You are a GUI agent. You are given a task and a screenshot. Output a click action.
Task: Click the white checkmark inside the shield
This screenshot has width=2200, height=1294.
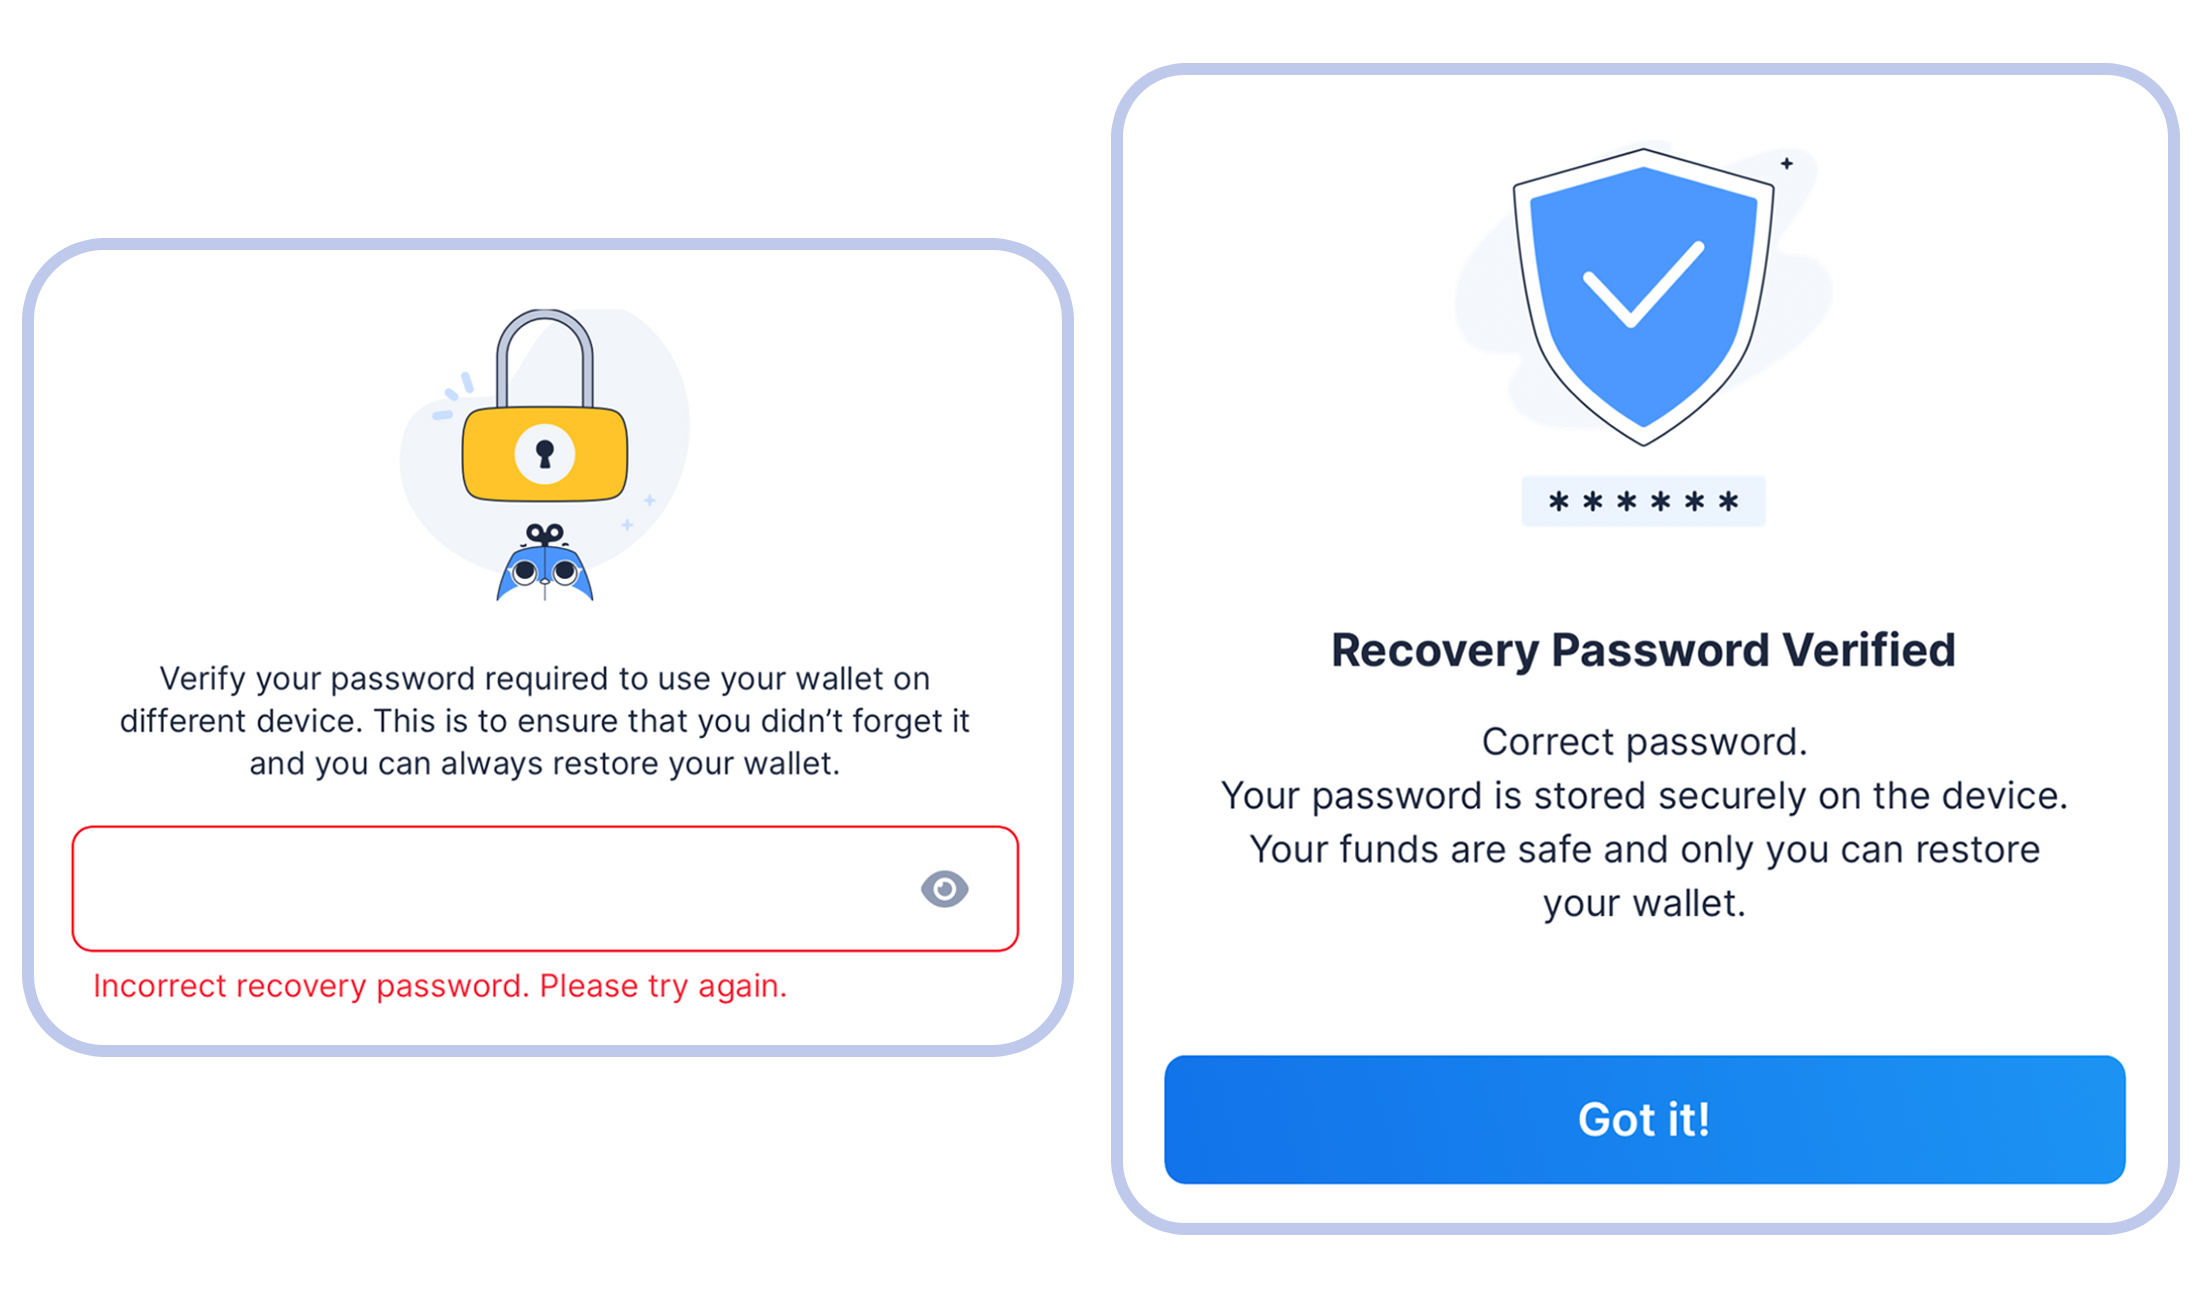point(1643,284)
